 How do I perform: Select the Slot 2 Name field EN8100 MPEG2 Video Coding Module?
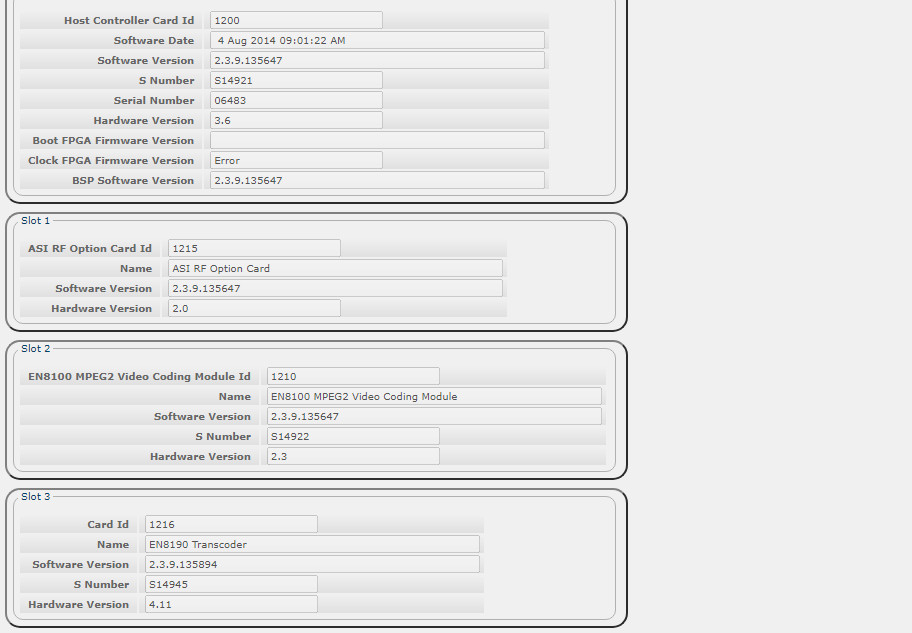[434, 396]
